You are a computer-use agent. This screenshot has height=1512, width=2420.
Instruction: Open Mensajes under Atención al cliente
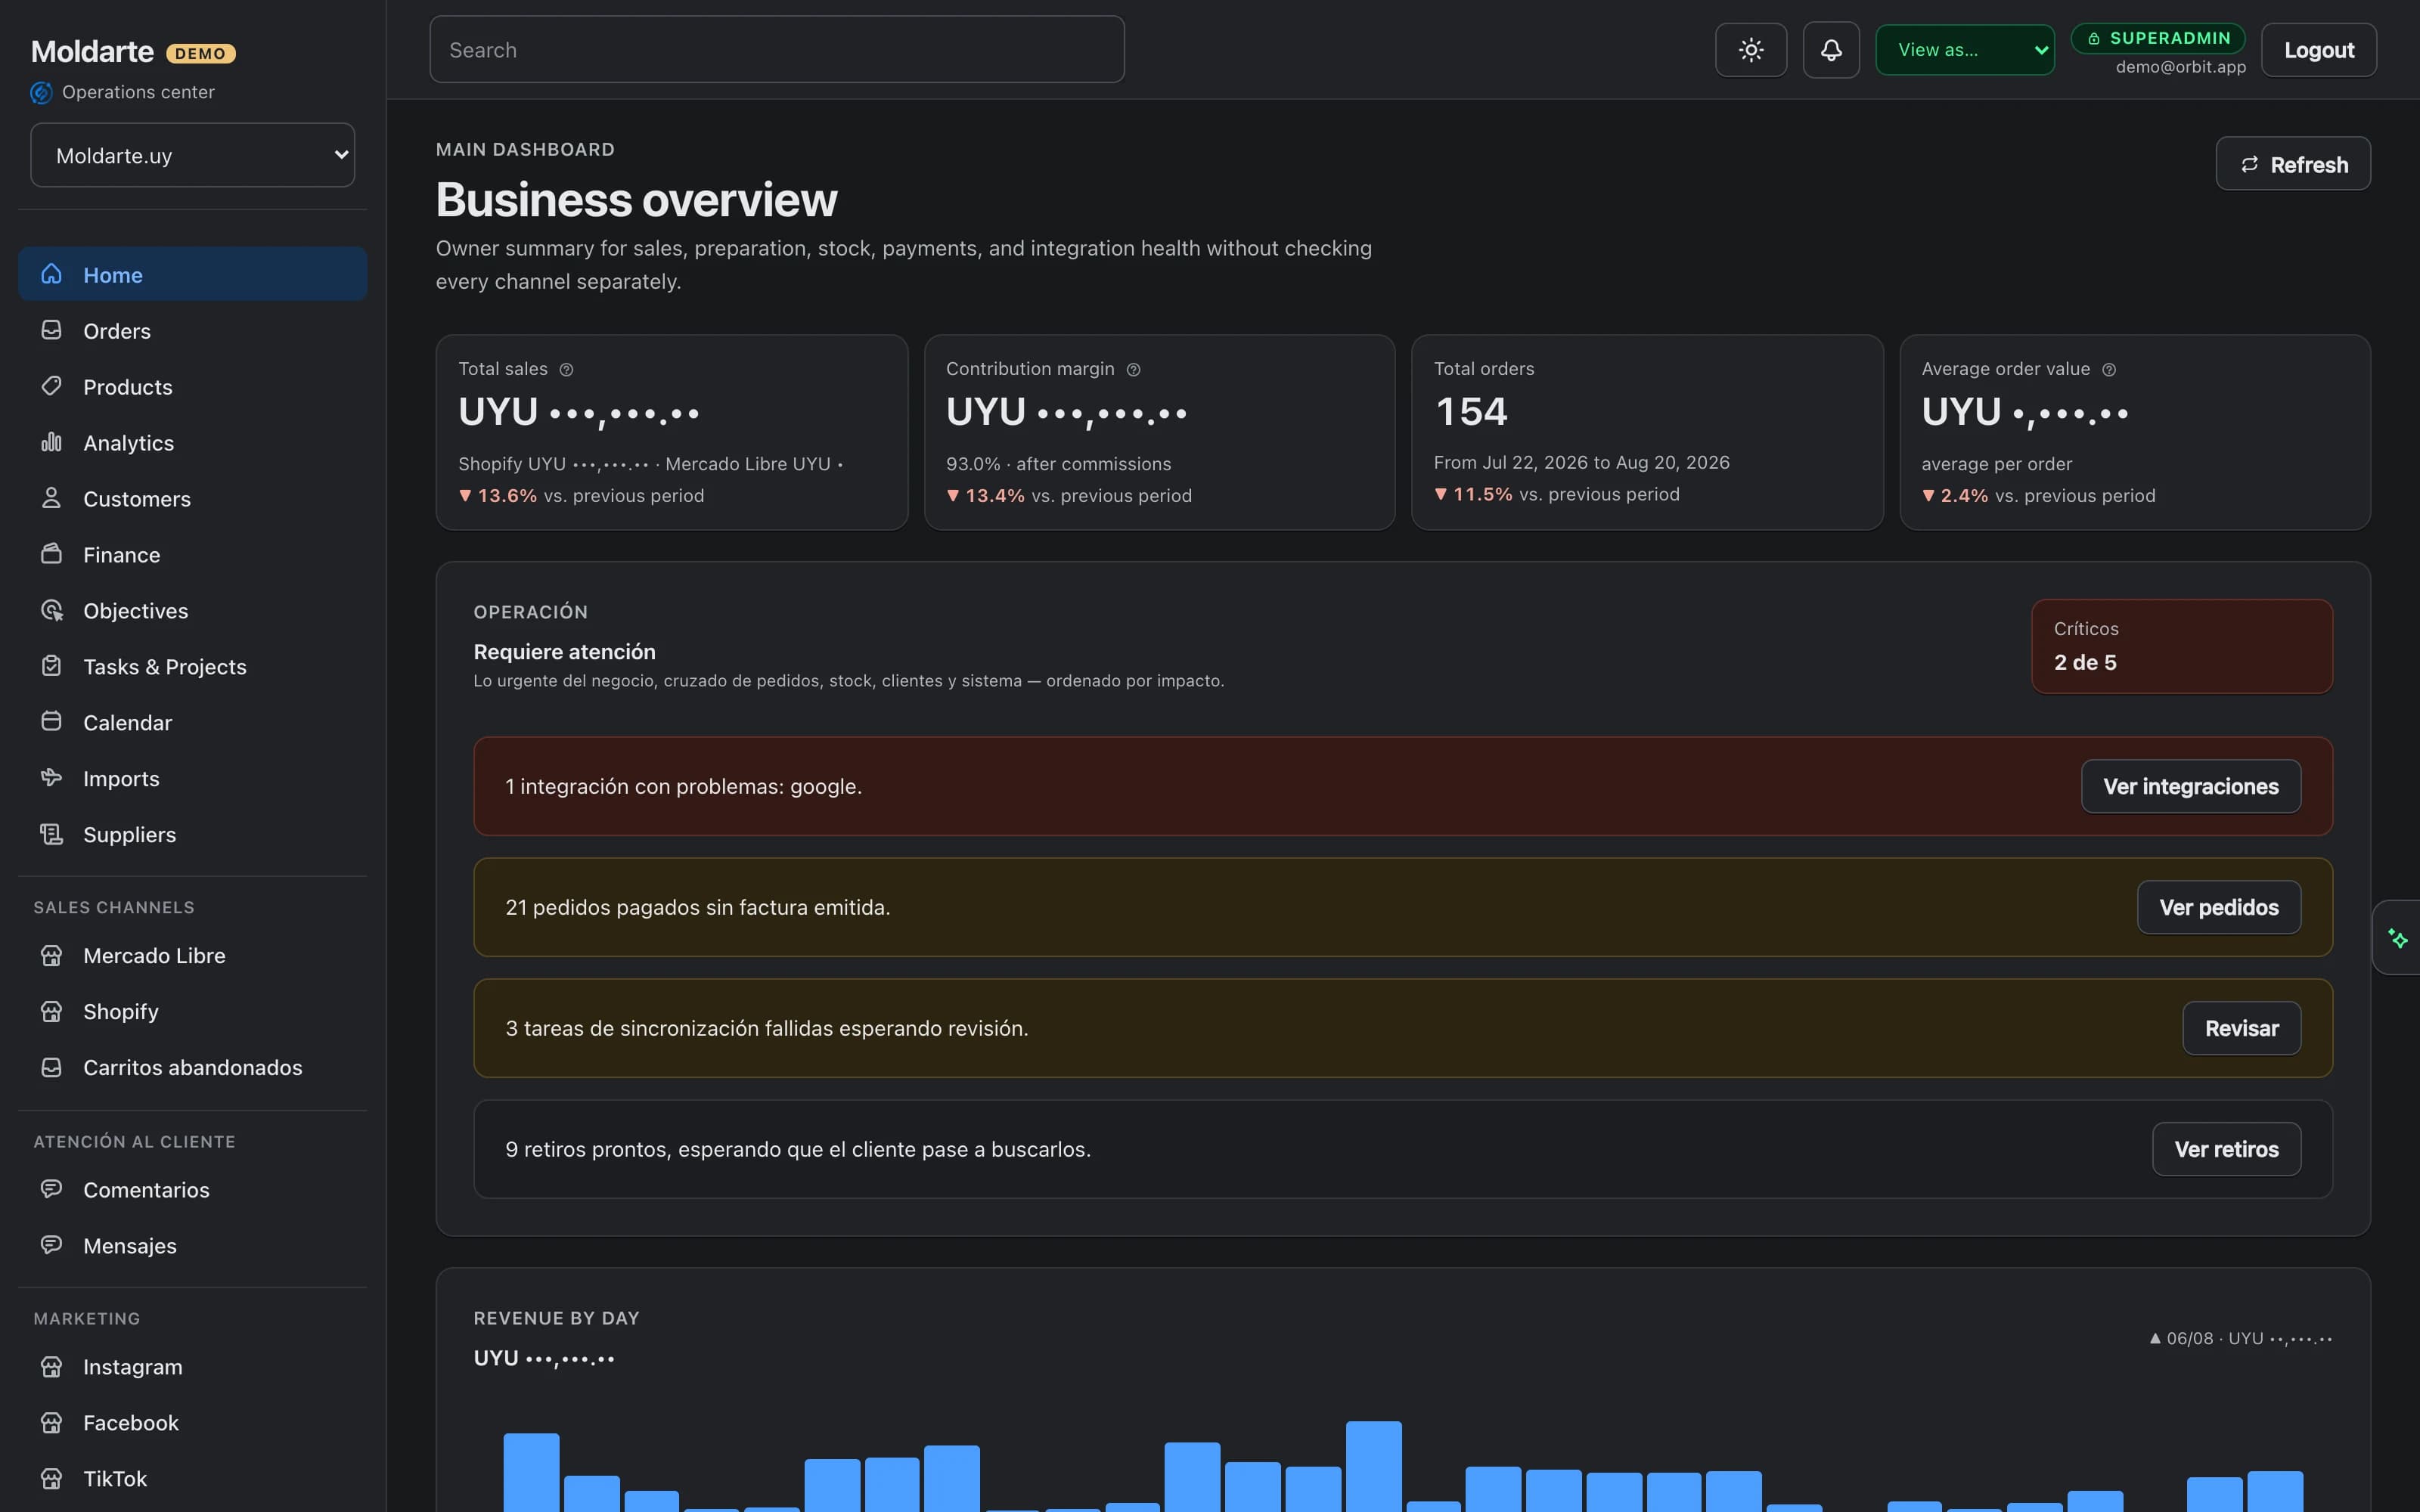(193, 1245)
